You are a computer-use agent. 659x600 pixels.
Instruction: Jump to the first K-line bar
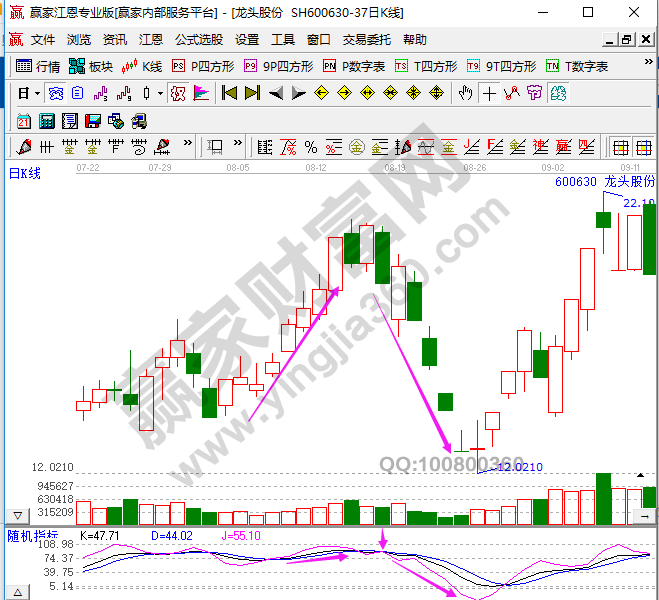229,94
